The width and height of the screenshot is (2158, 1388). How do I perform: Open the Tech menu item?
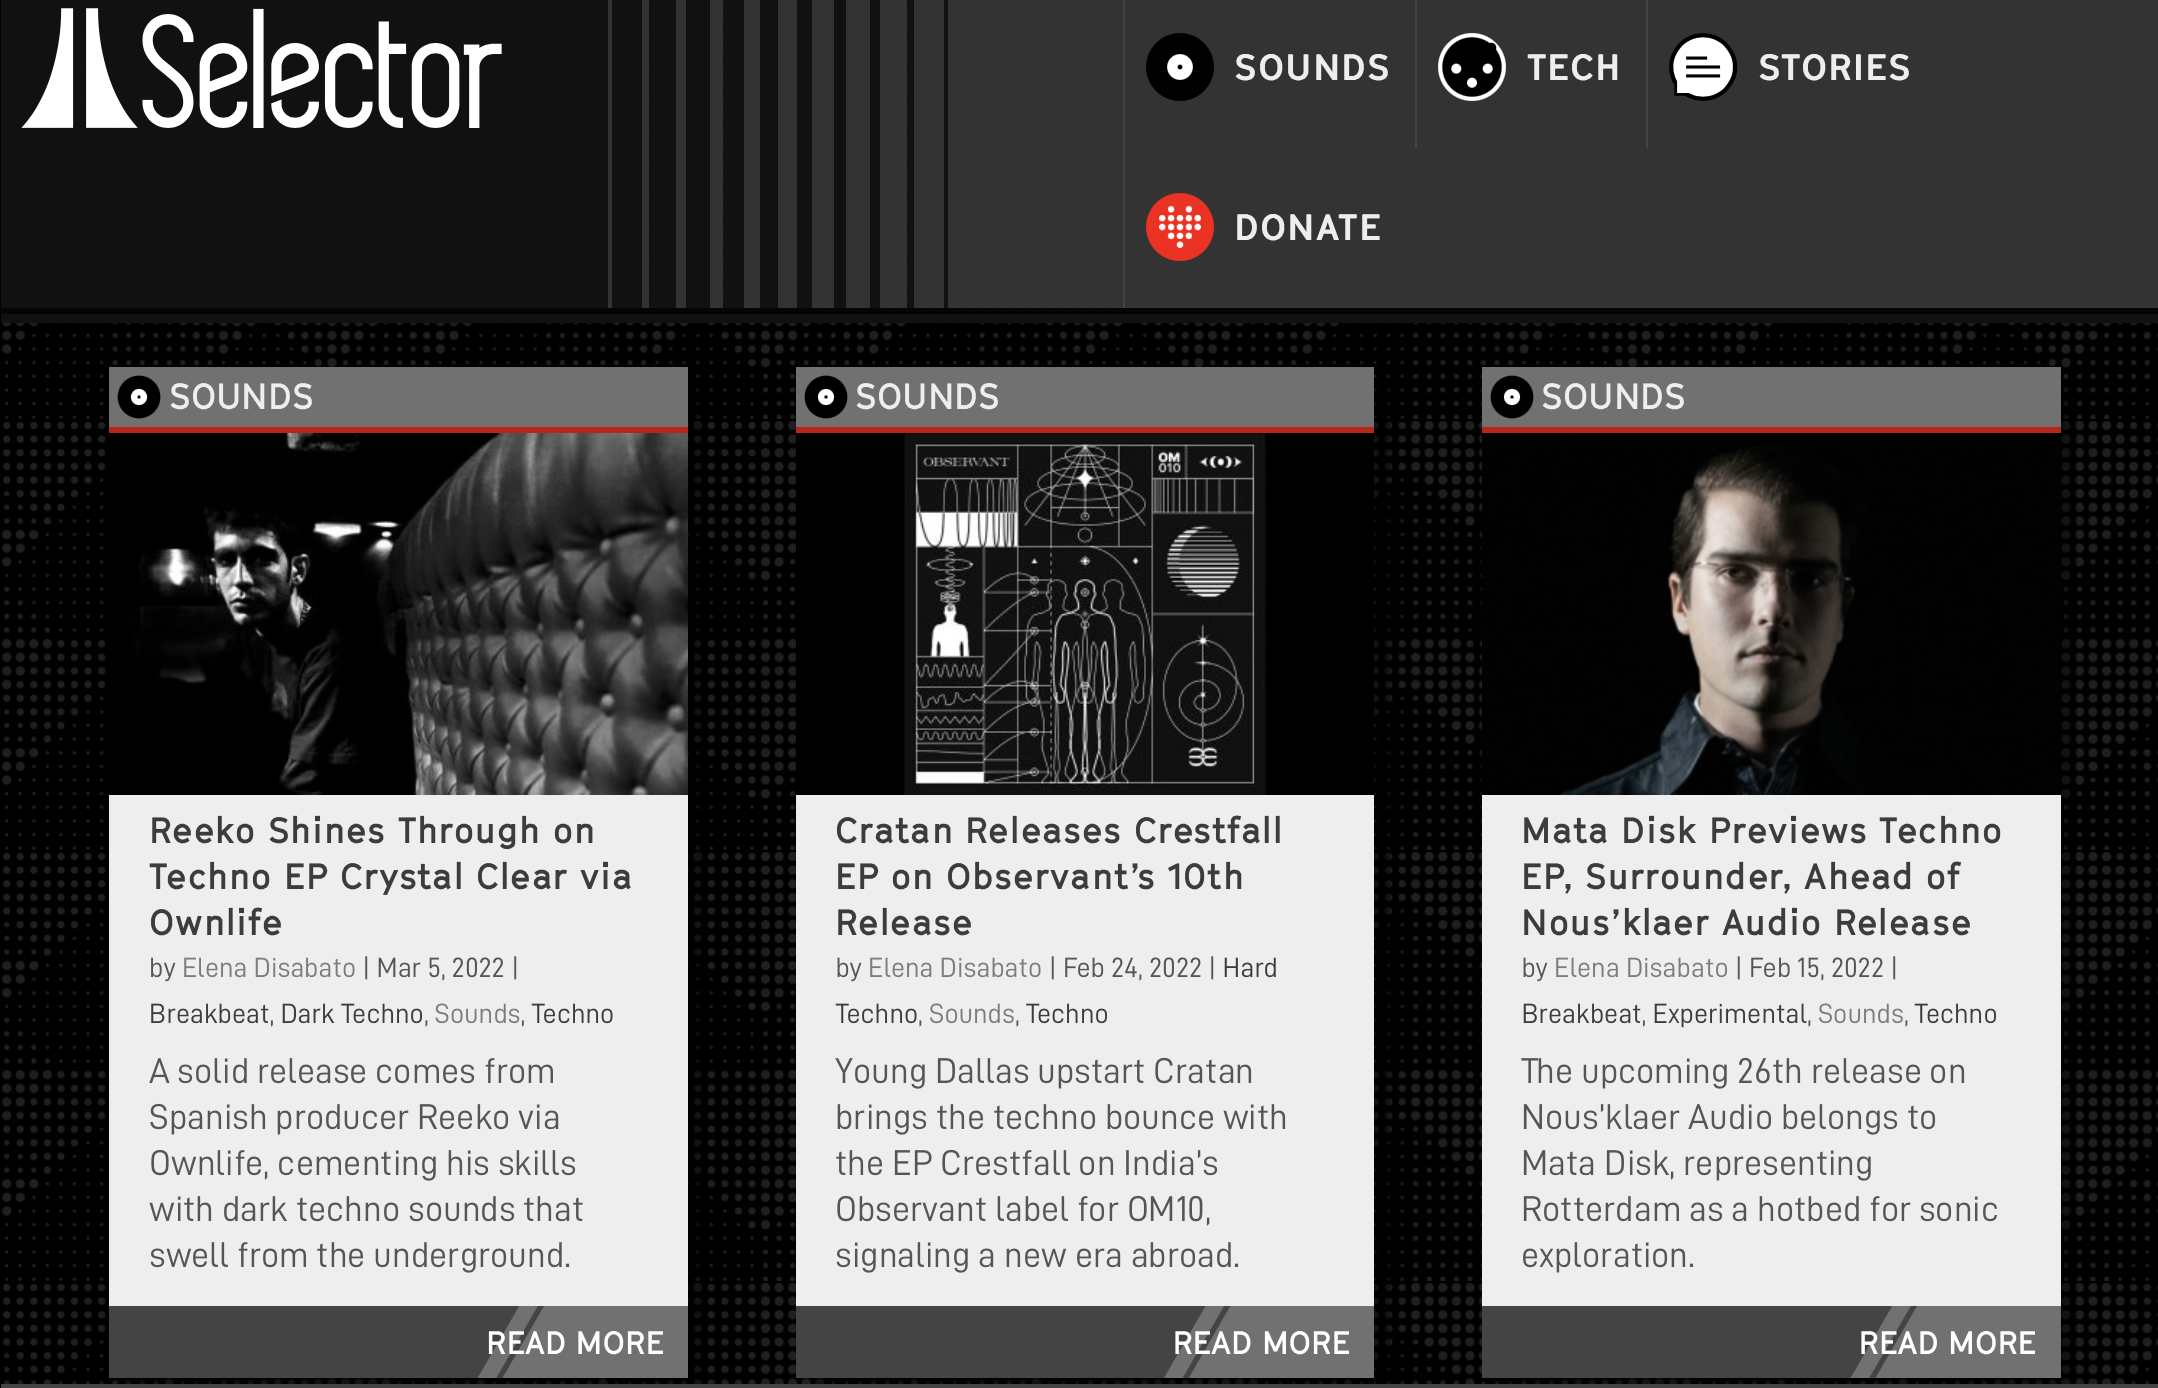(1572, 68)
